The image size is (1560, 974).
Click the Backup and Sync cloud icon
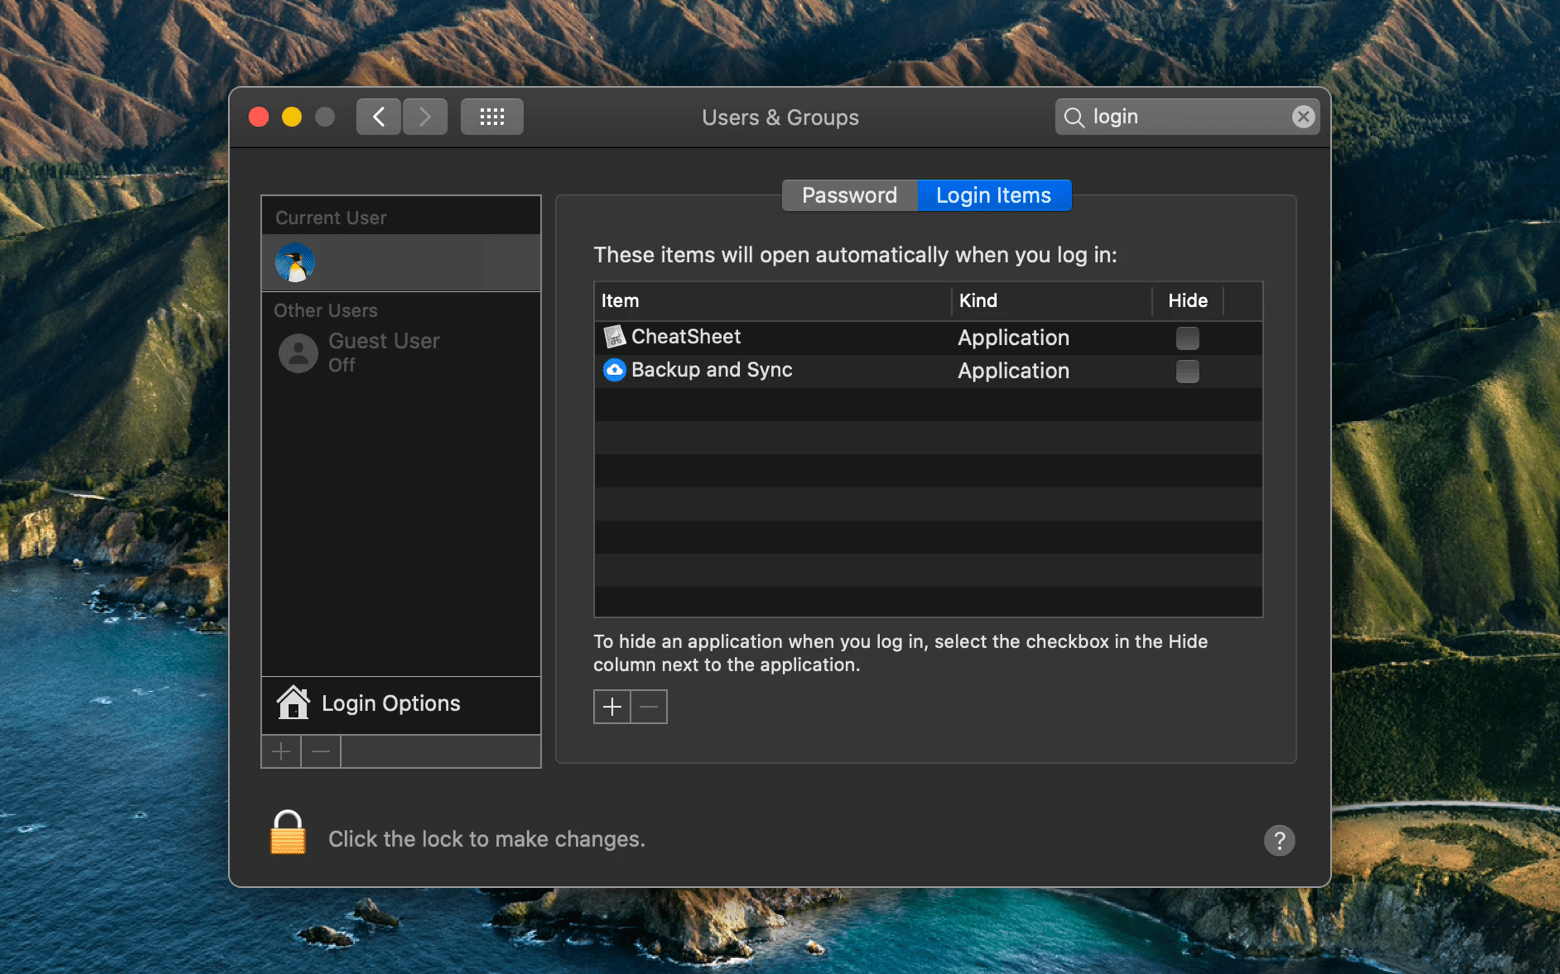(x=613, y=370)
